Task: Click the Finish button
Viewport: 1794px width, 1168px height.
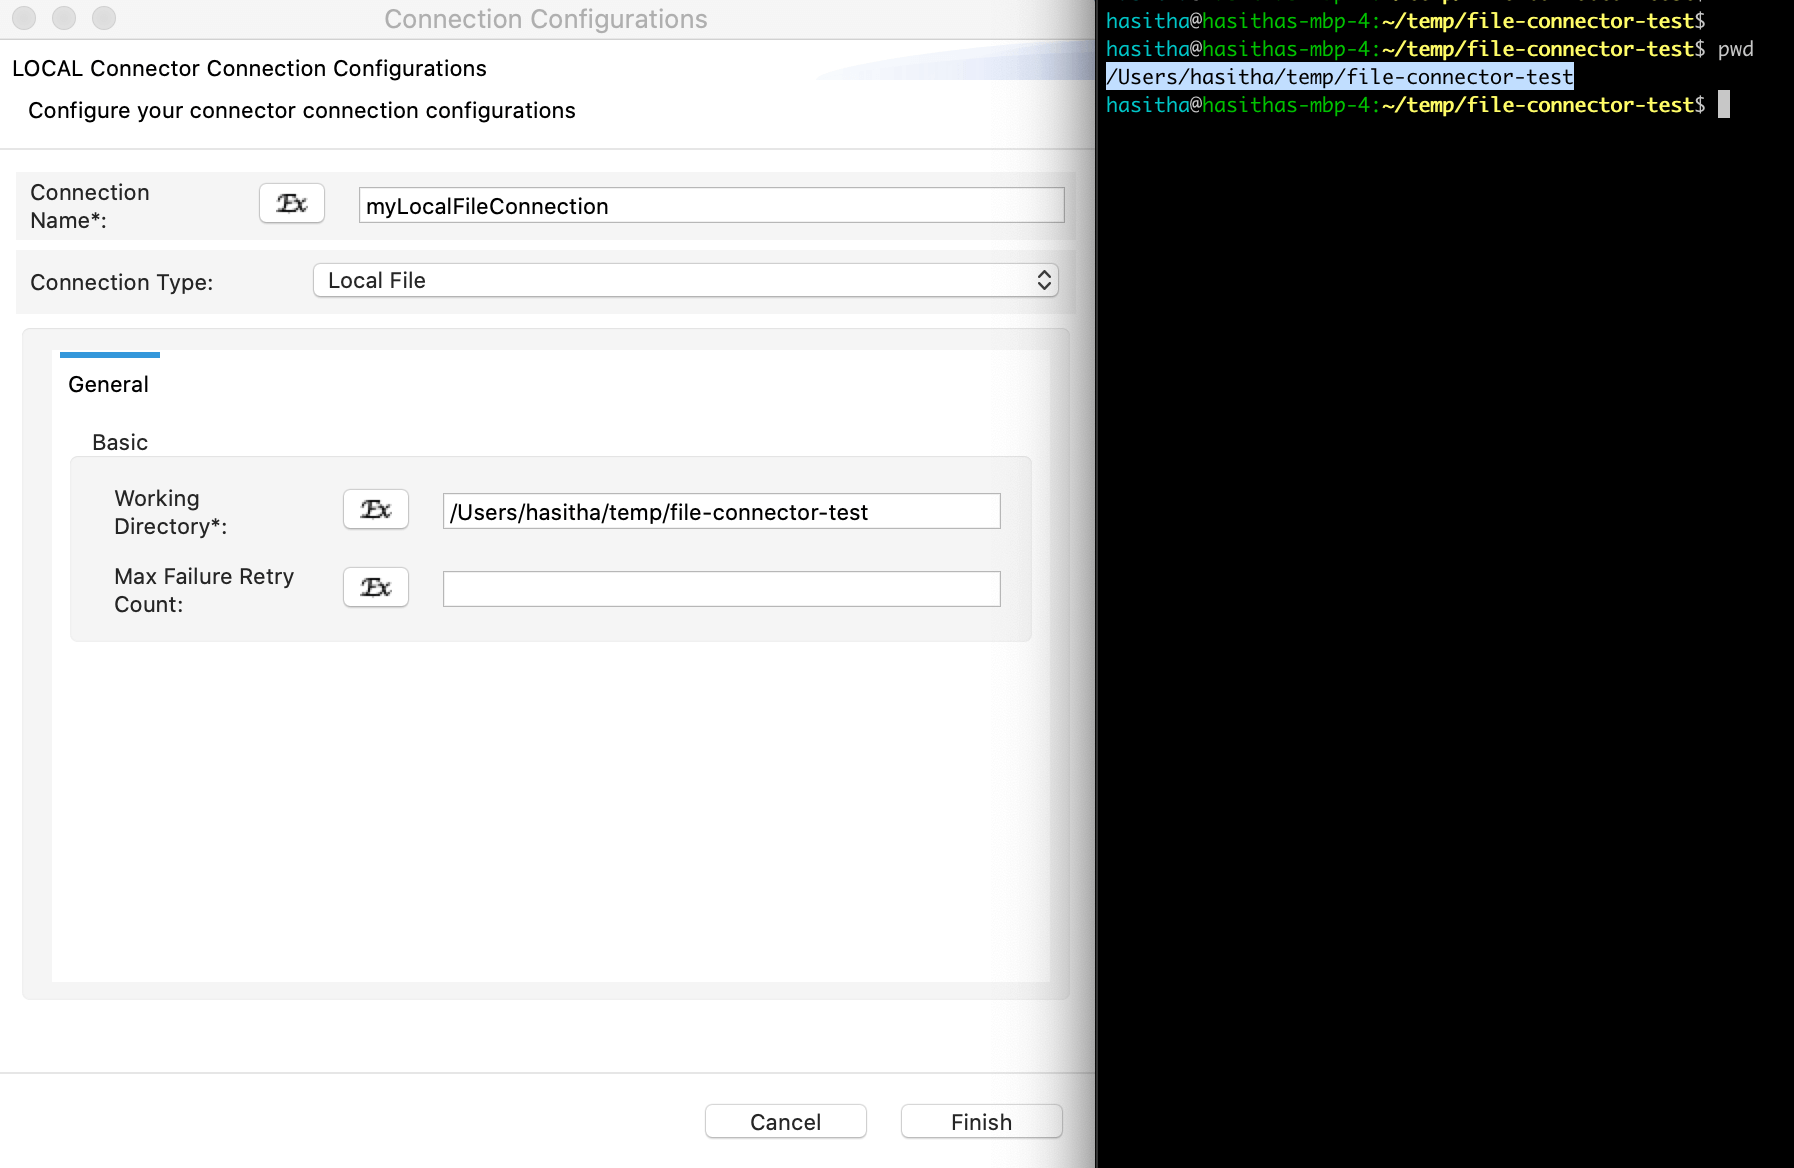Action: (982, 1122)
